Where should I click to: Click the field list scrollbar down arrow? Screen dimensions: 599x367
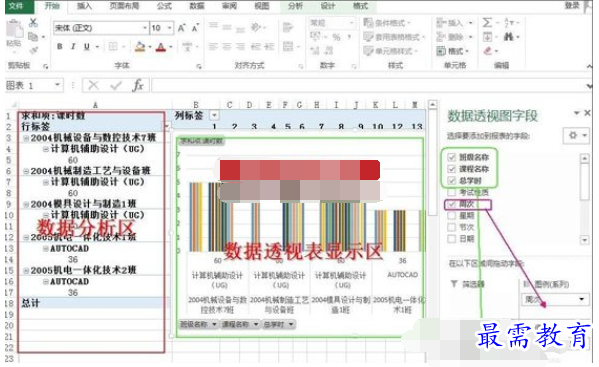click(584, 240)
